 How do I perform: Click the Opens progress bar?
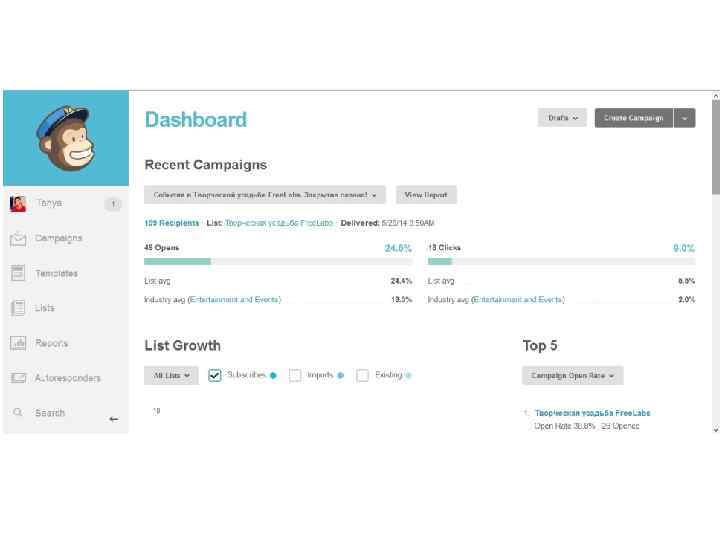click(x=278, y=262)
